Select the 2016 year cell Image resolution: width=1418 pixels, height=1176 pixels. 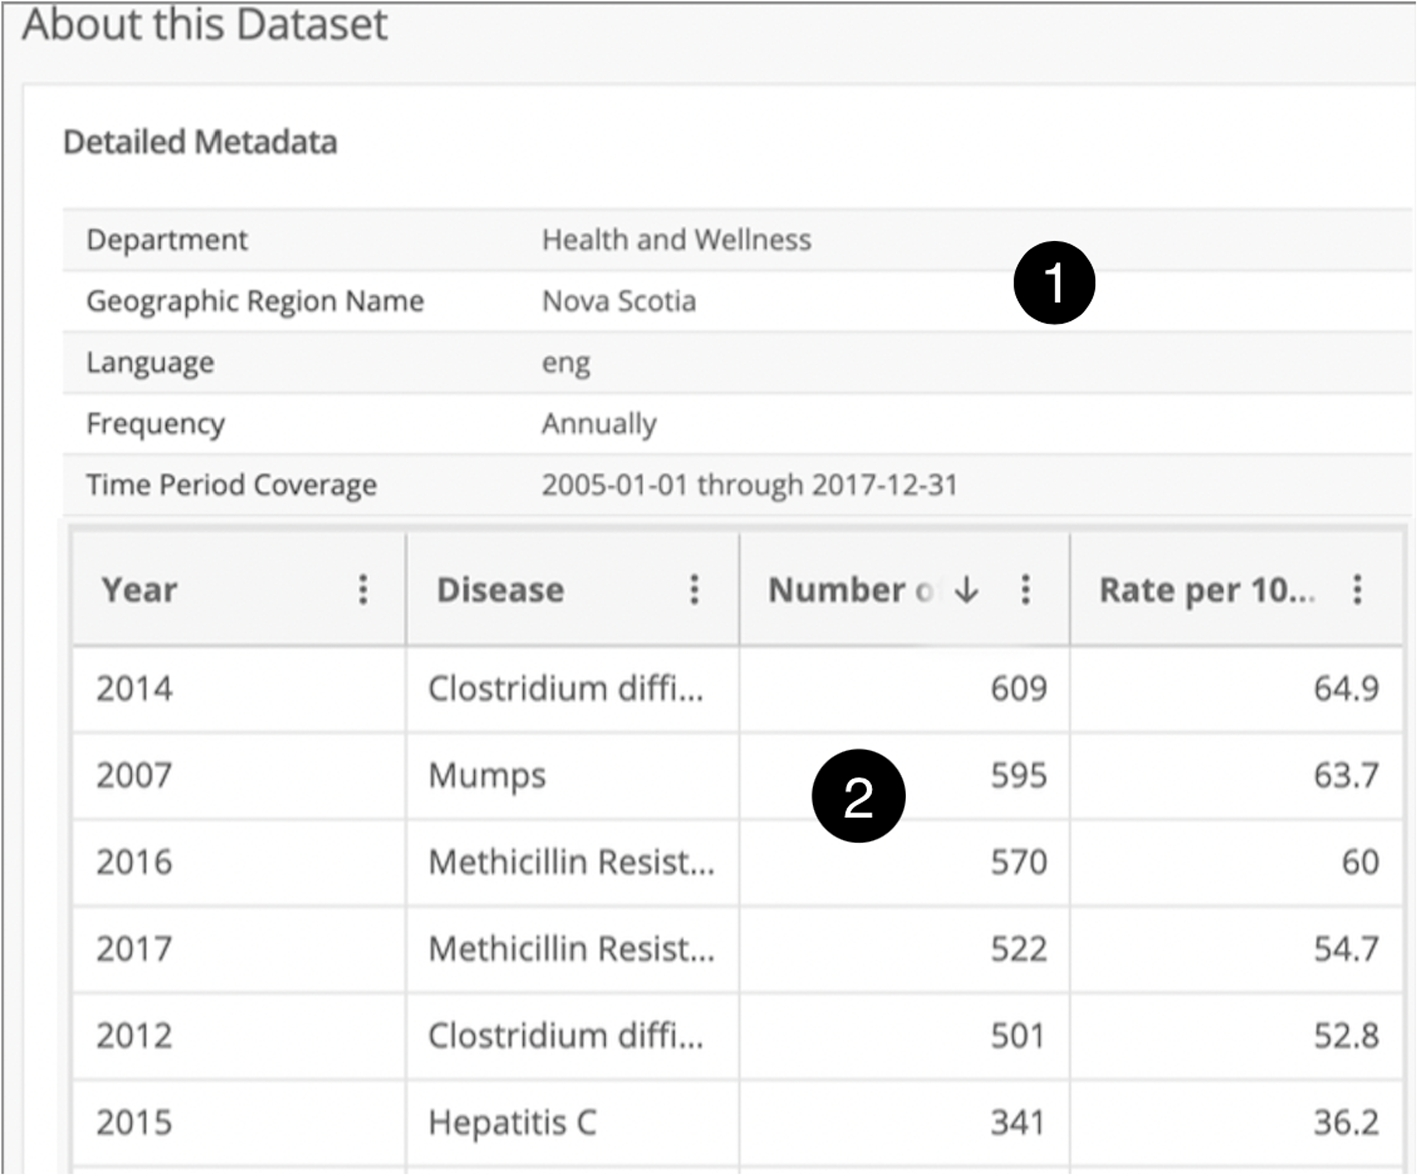pyautogui.click(x=239, y=863)
